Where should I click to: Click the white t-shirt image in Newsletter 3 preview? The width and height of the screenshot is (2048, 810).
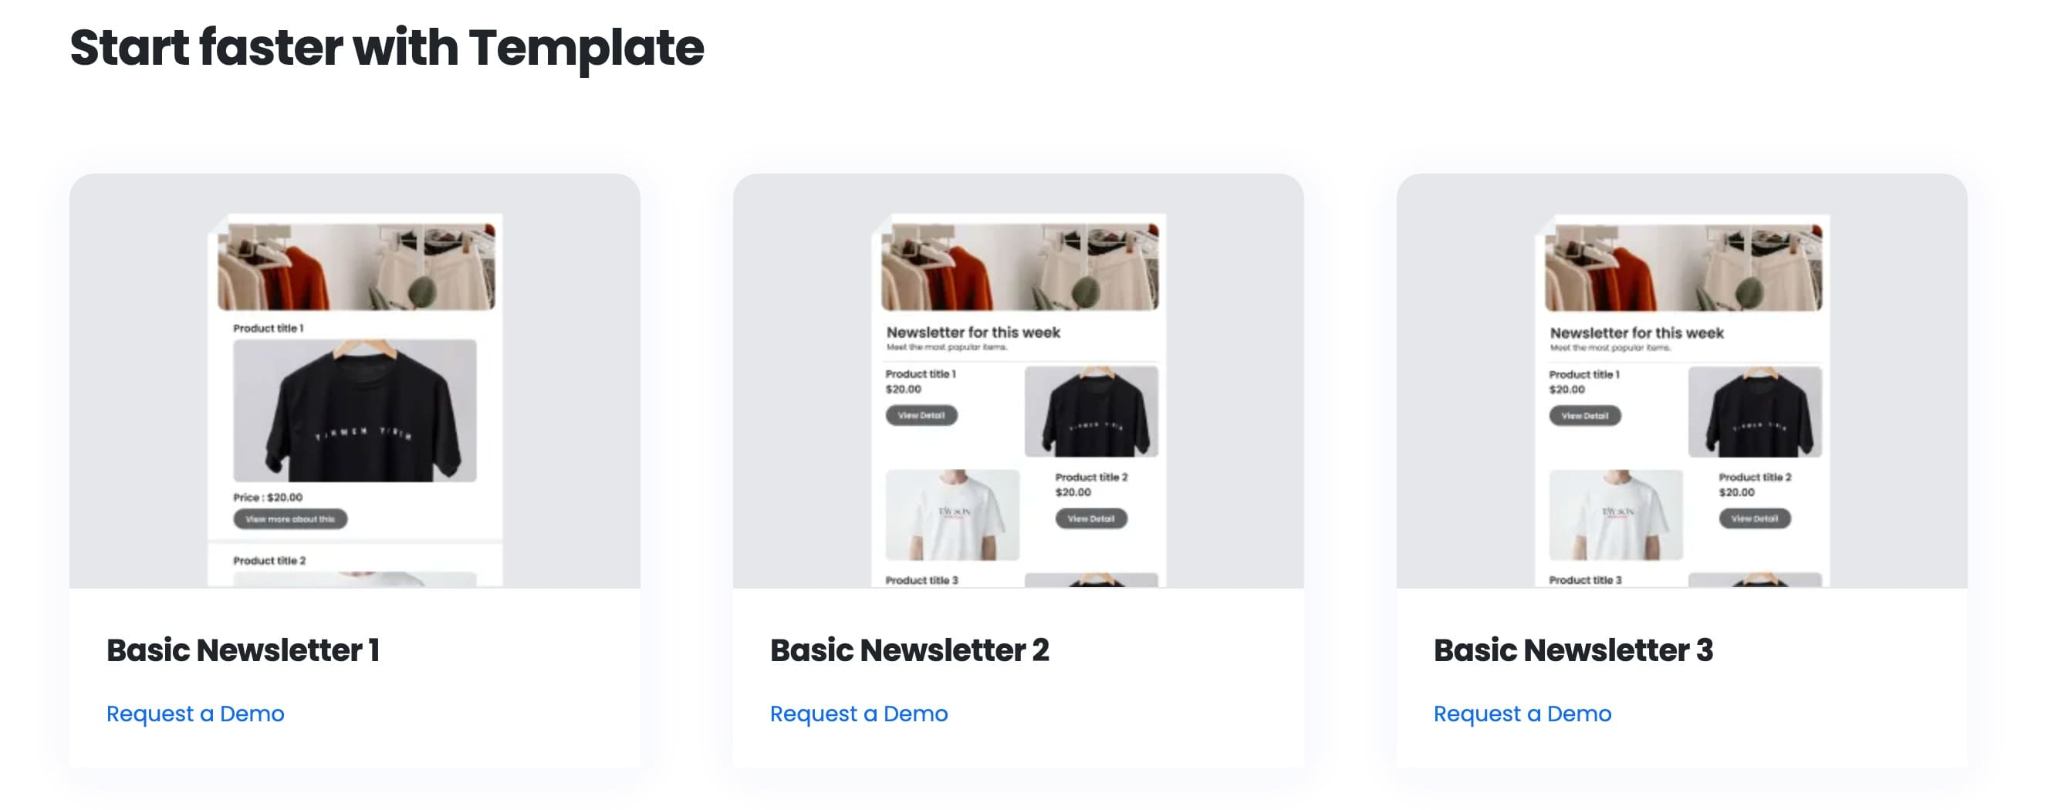pyautogui.click(x=1616, y=515)
